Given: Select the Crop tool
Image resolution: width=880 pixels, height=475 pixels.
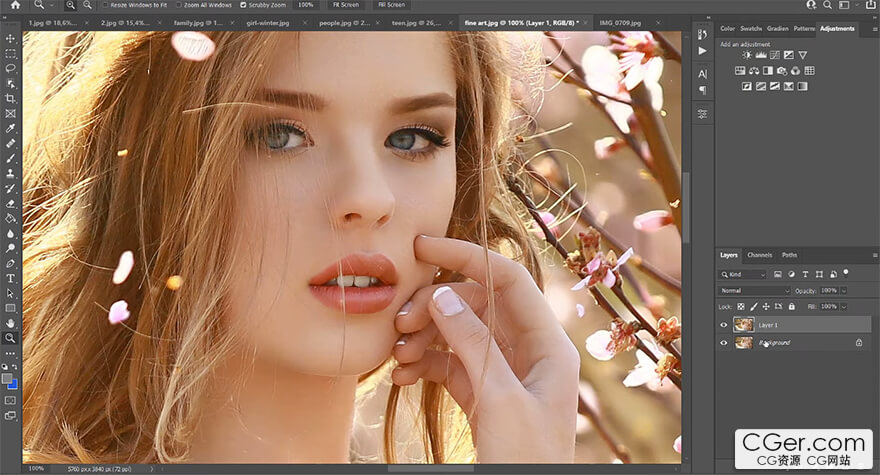Looking at the screenshot, I should click(10, 99).
